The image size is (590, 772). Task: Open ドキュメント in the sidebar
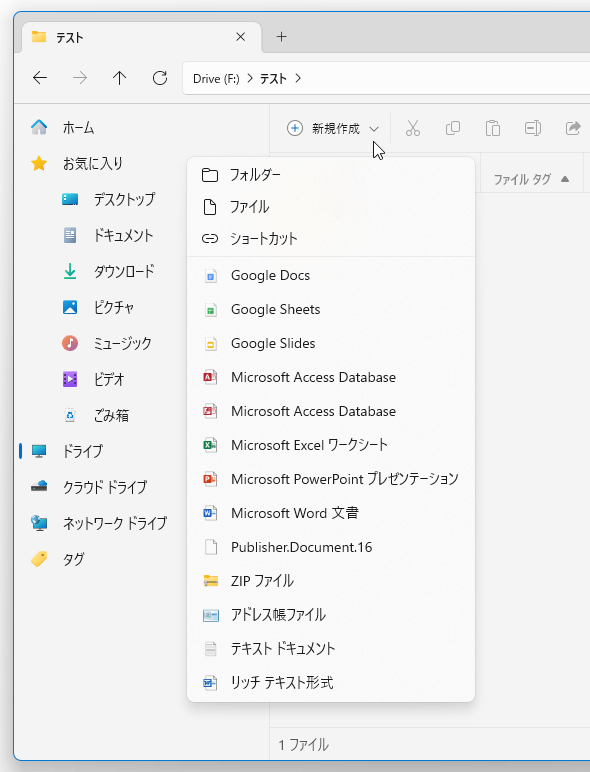tap(108, 235)
